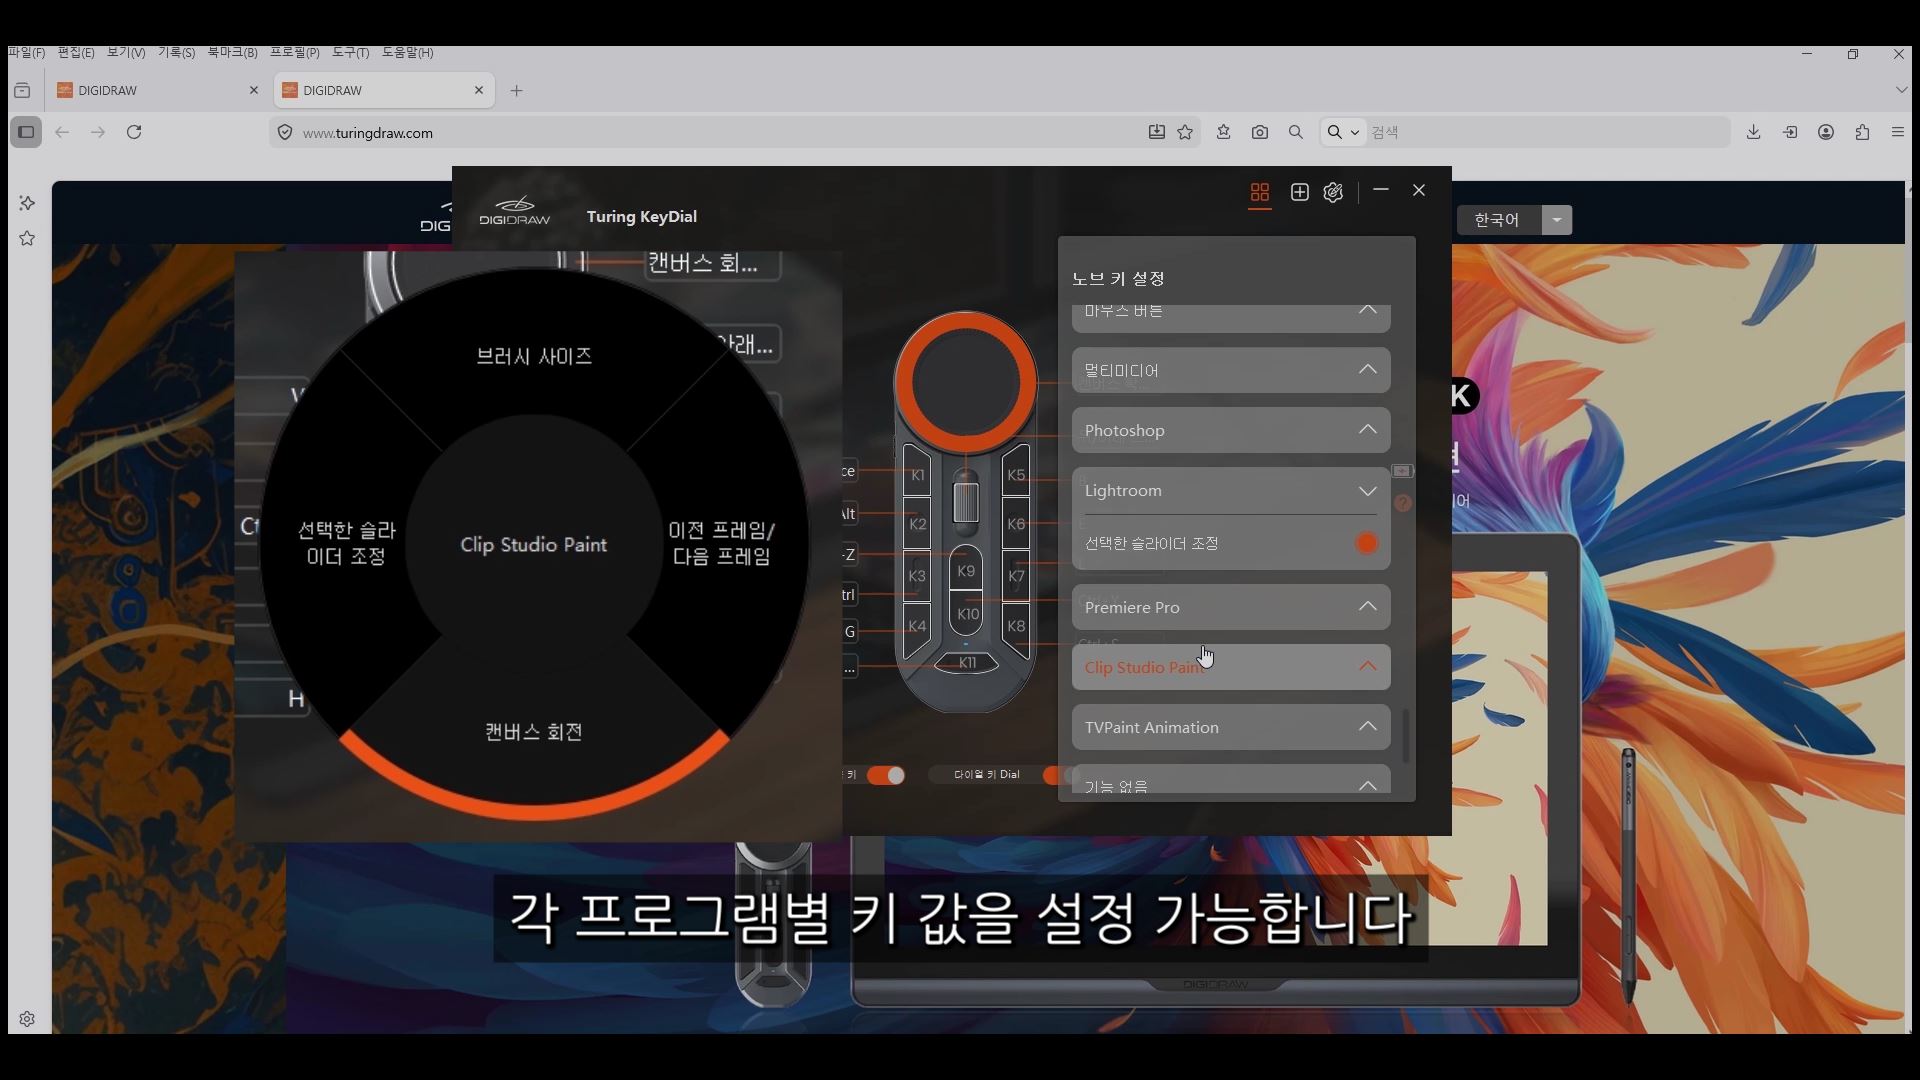The height and width of the screenshot is (1080, 1920).
Task: Open KeyDial settings gear icon
Action: coord(1333,192)
